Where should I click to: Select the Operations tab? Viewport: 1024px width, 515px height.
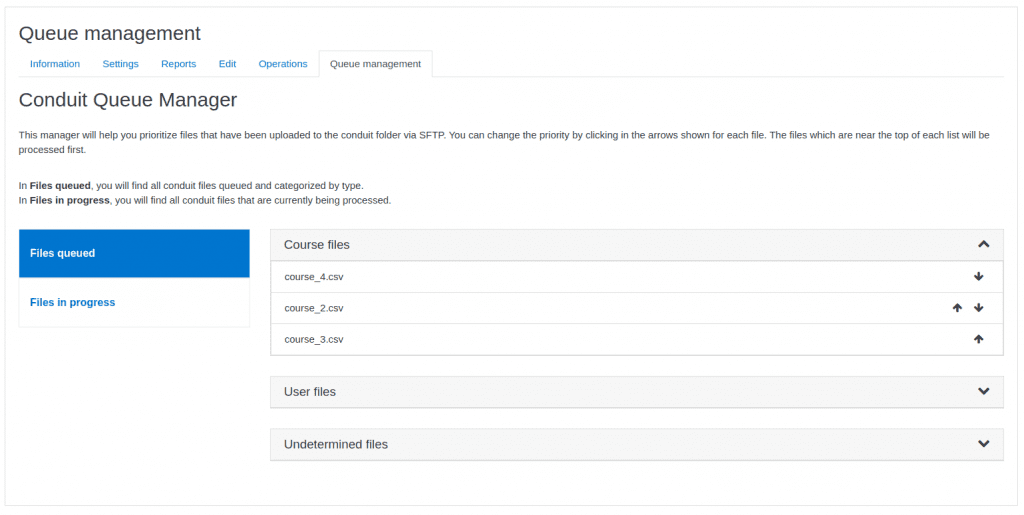pos(283,64)
